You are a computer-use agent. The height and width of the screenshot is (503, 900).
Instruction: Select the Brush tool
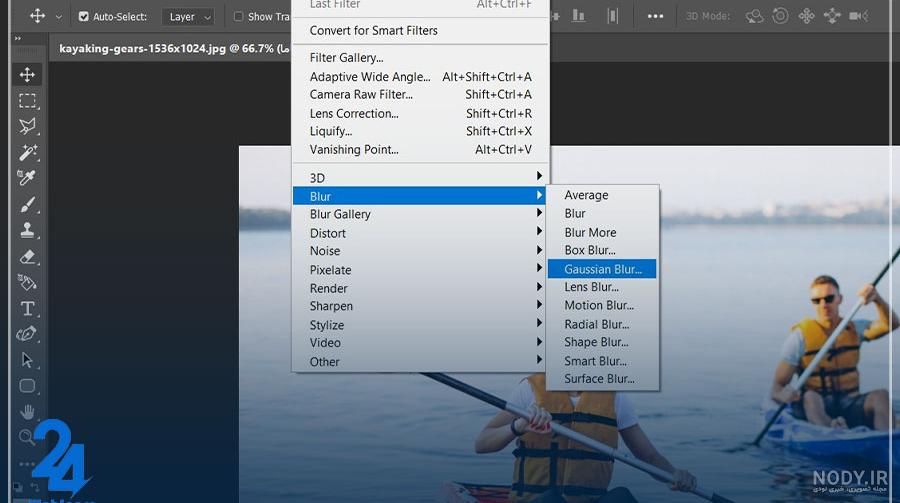27,204
